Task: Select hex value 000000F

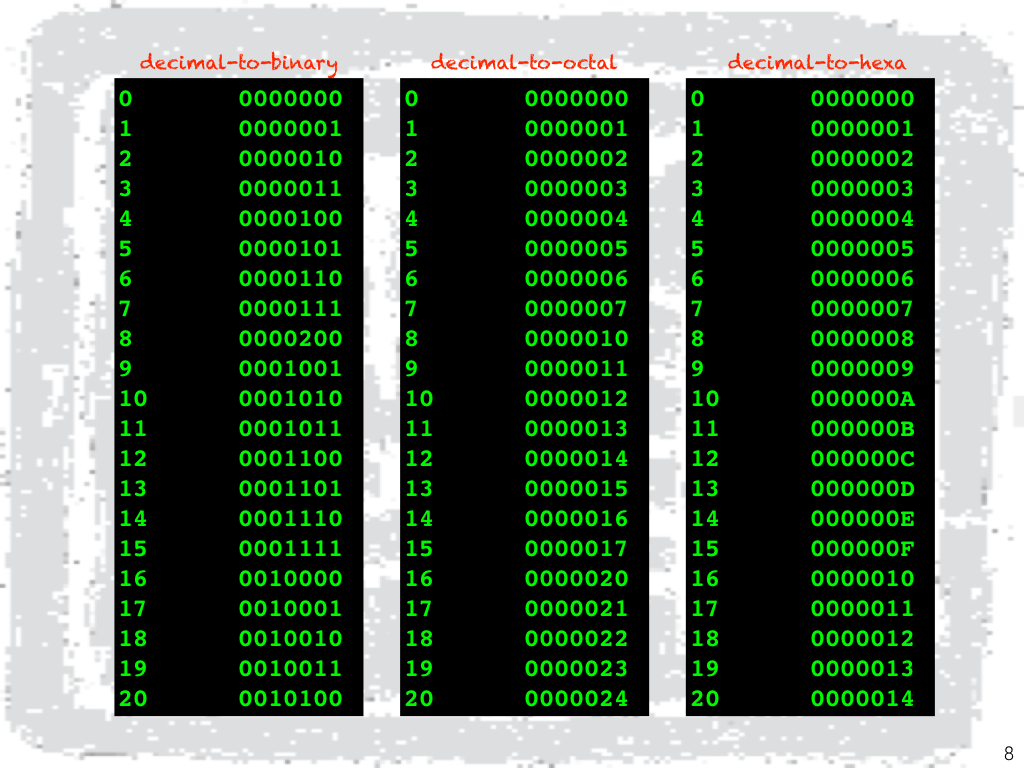Action: click(x=862, y=549)
